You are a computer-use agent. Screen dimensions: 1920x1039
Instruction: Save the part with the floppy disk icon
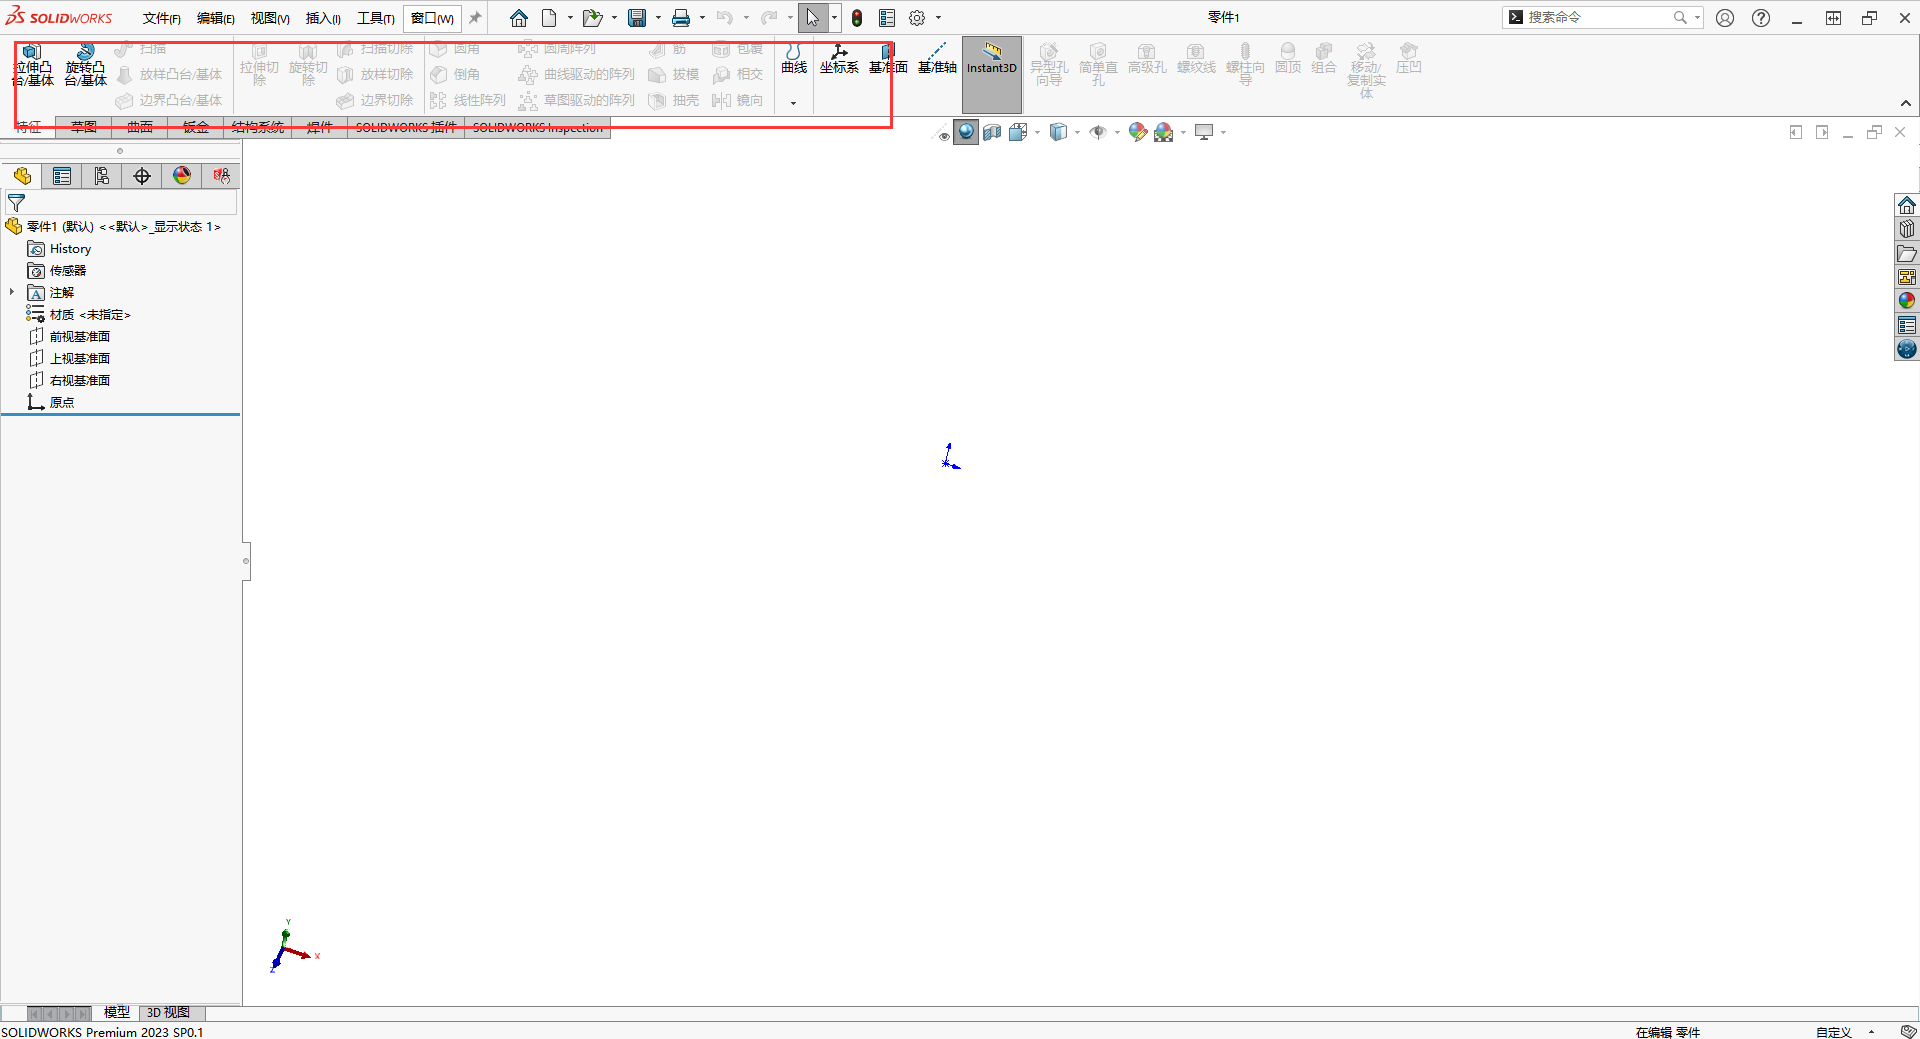pyautogui.click(x=637, y=18)
